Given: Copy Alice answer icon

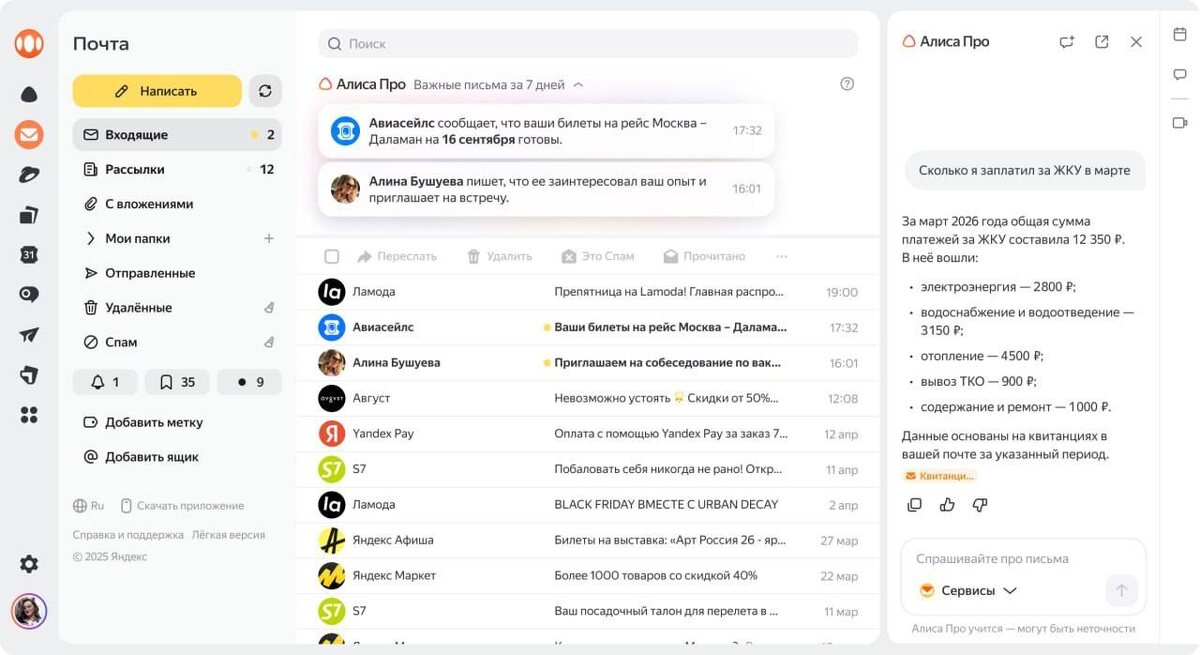Looking at the screenshot, I should pos(914,505).
